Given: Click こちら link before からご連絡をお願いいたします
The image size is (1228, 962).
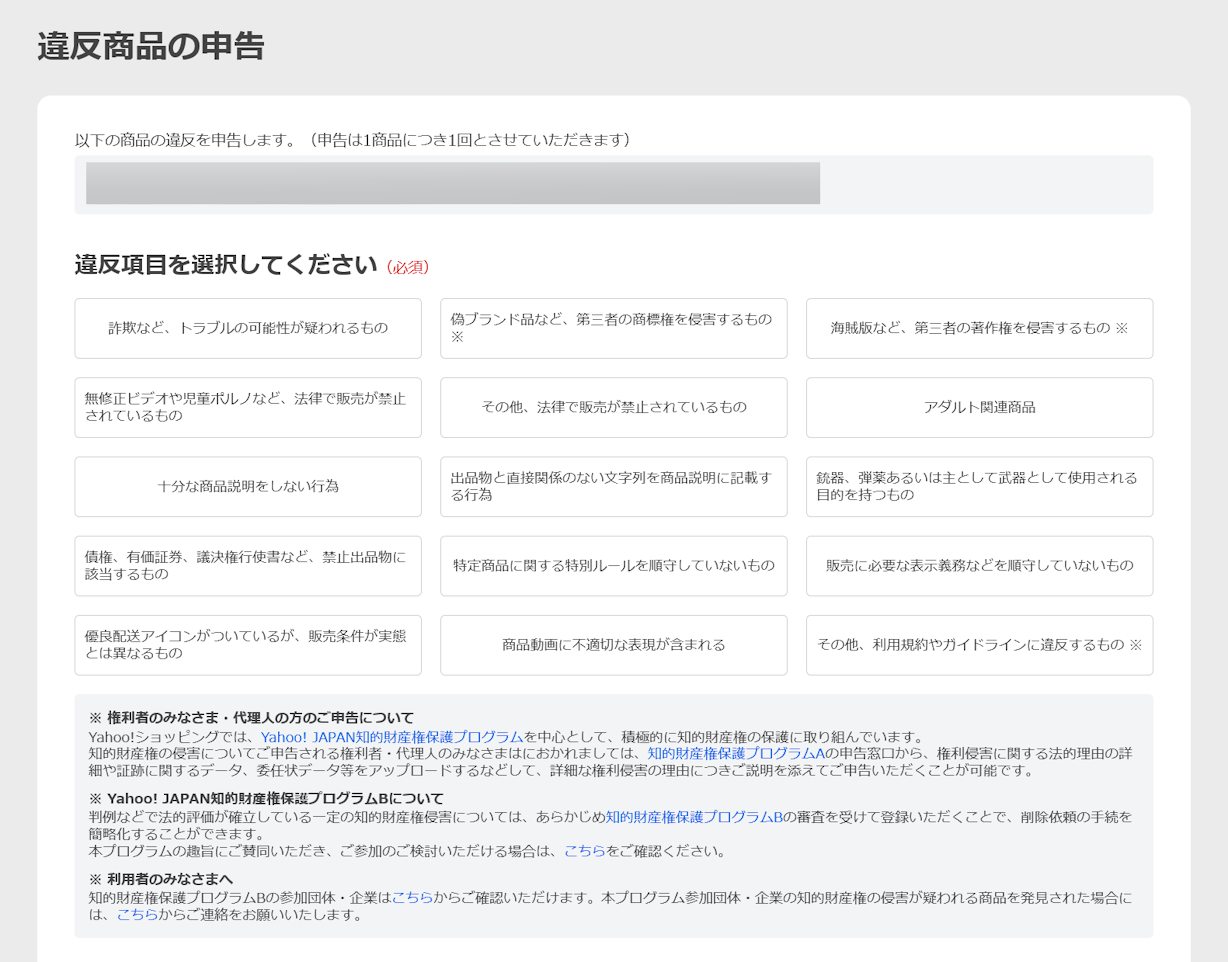Looking at the screenshot, I should [x=137, y=914].
